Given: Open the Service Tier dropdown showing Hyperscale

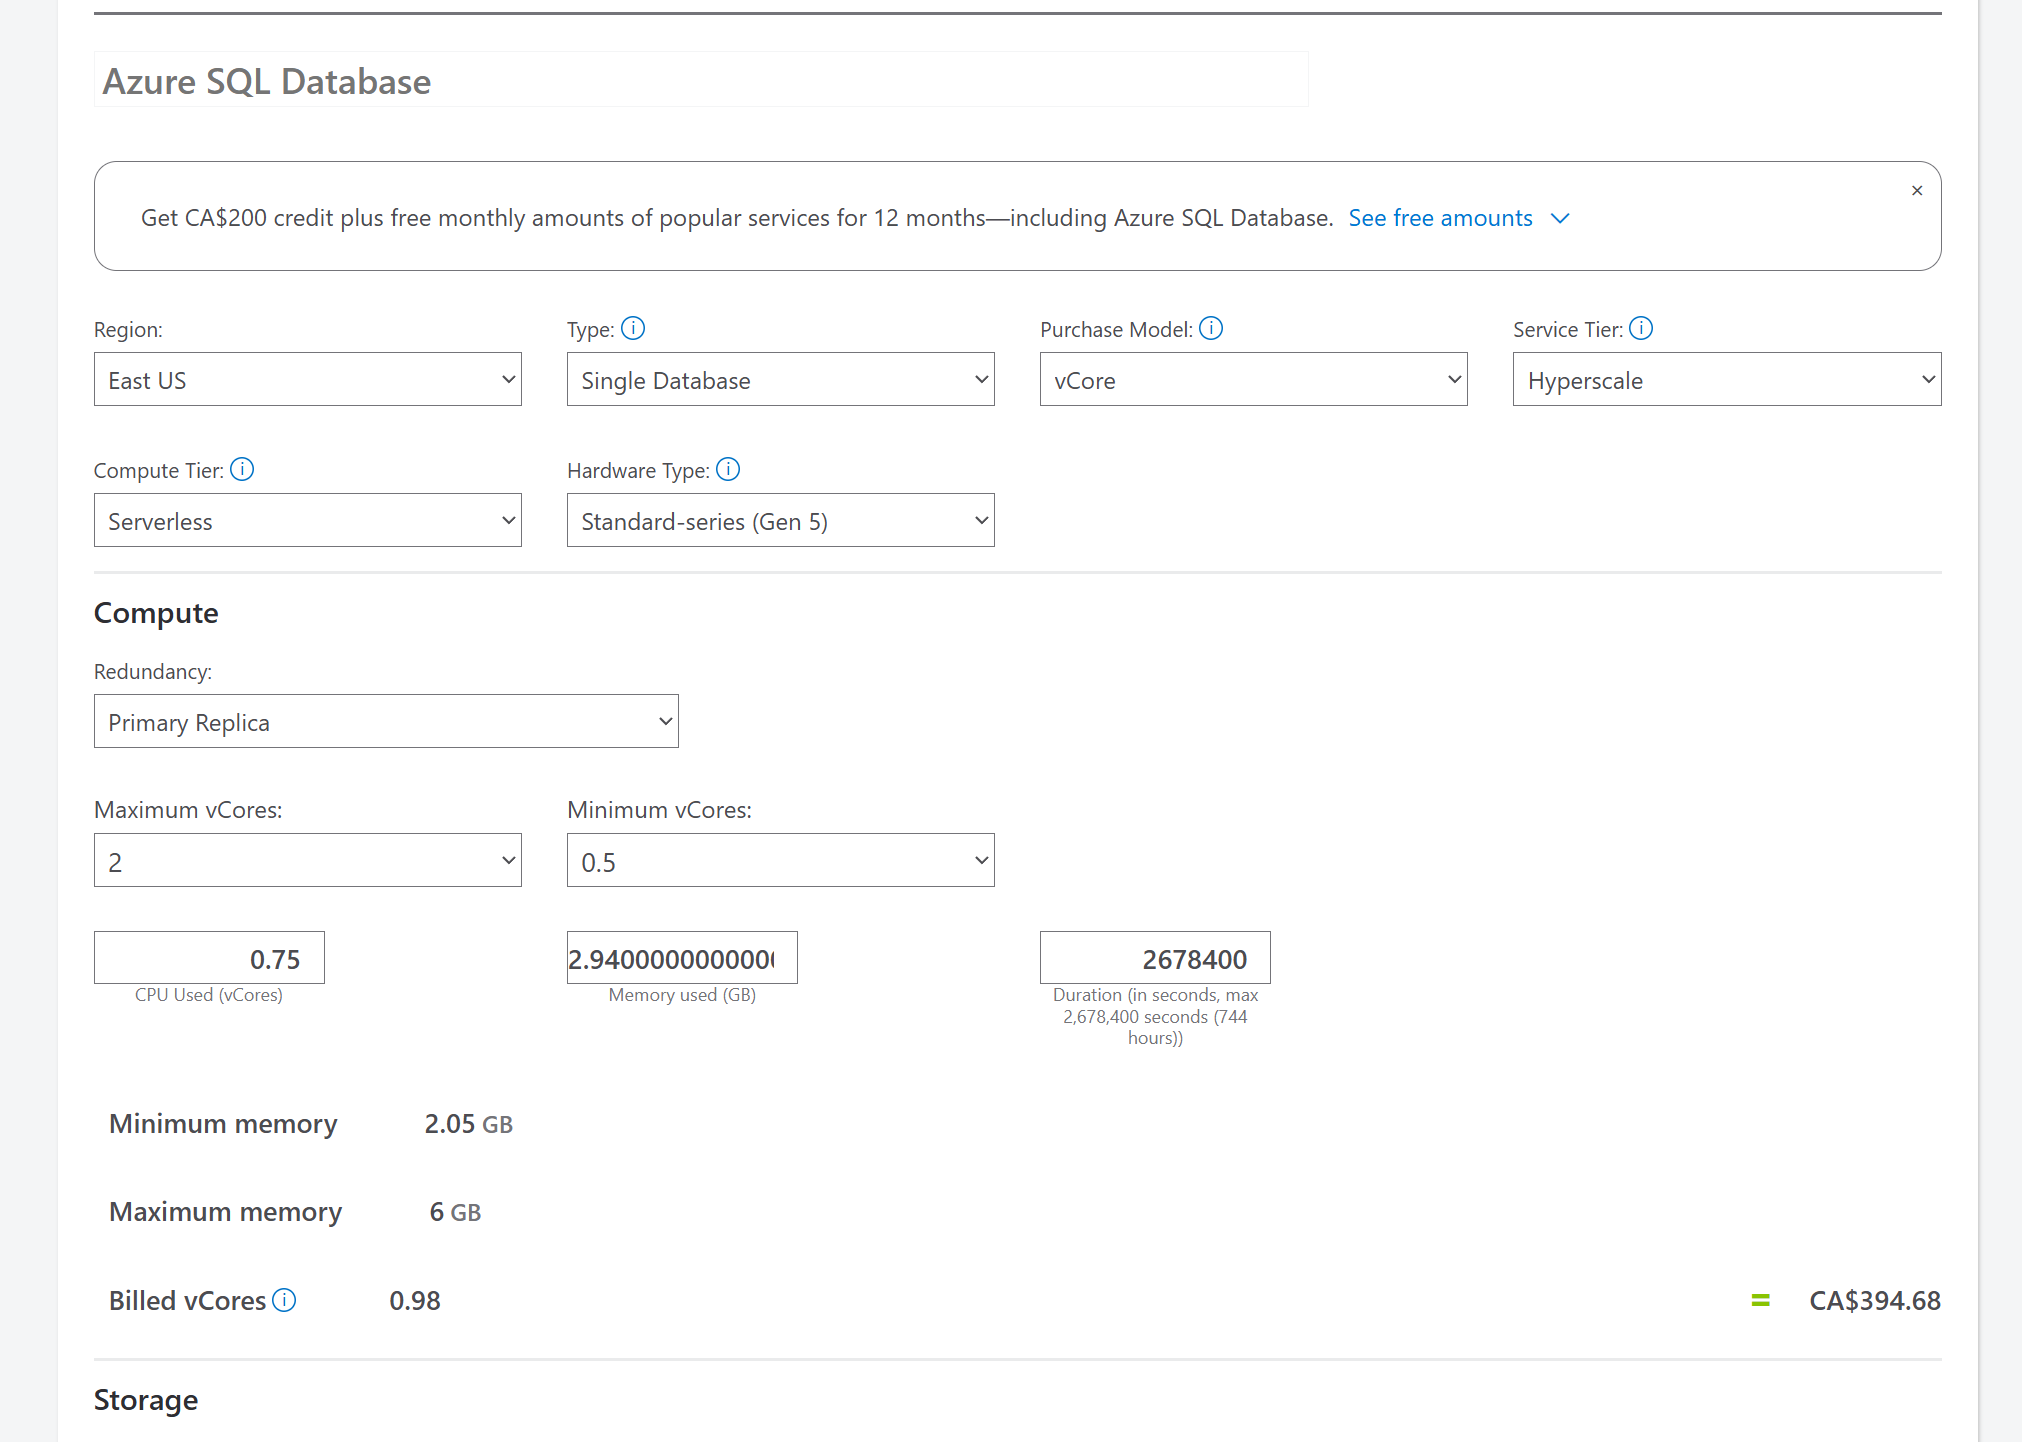Looking at the screenshot, I should point(1727,379).
